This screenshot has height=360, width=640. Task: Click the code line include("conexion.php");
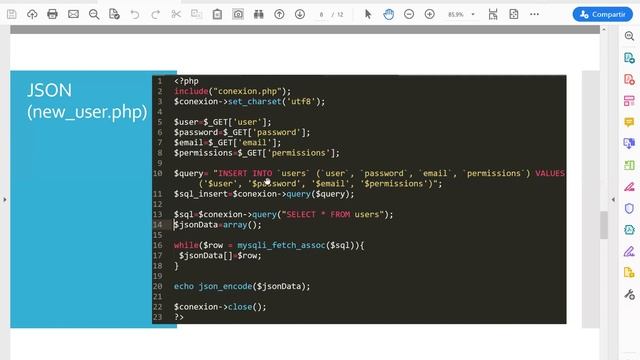[232, 91]
